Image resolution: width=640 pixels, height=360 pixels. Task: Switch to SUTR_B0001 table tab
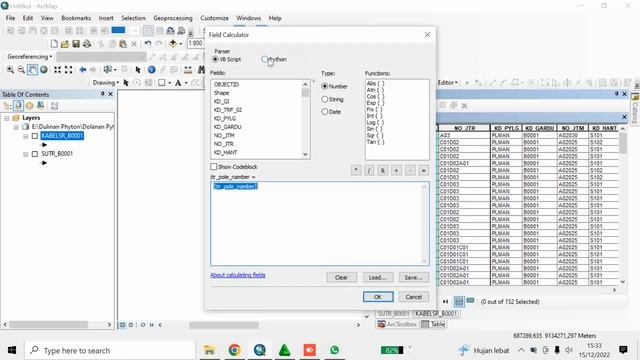coord(393,313)
